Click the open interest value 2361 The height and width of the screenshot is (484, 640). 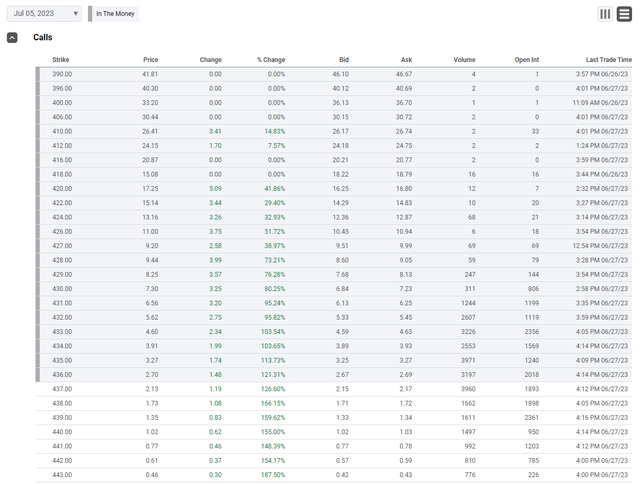[532, 417]
